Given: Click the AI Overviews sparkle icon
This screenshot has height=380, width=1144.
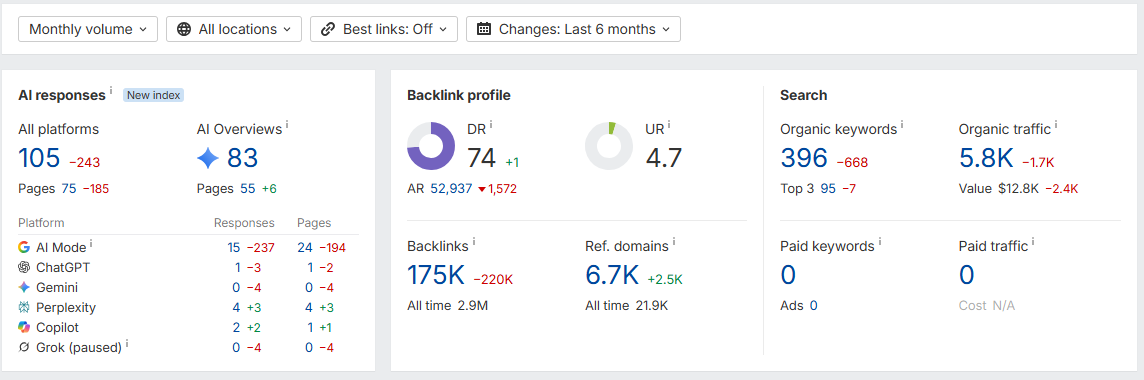Looking at the screenshot, I should coord(208,158).
